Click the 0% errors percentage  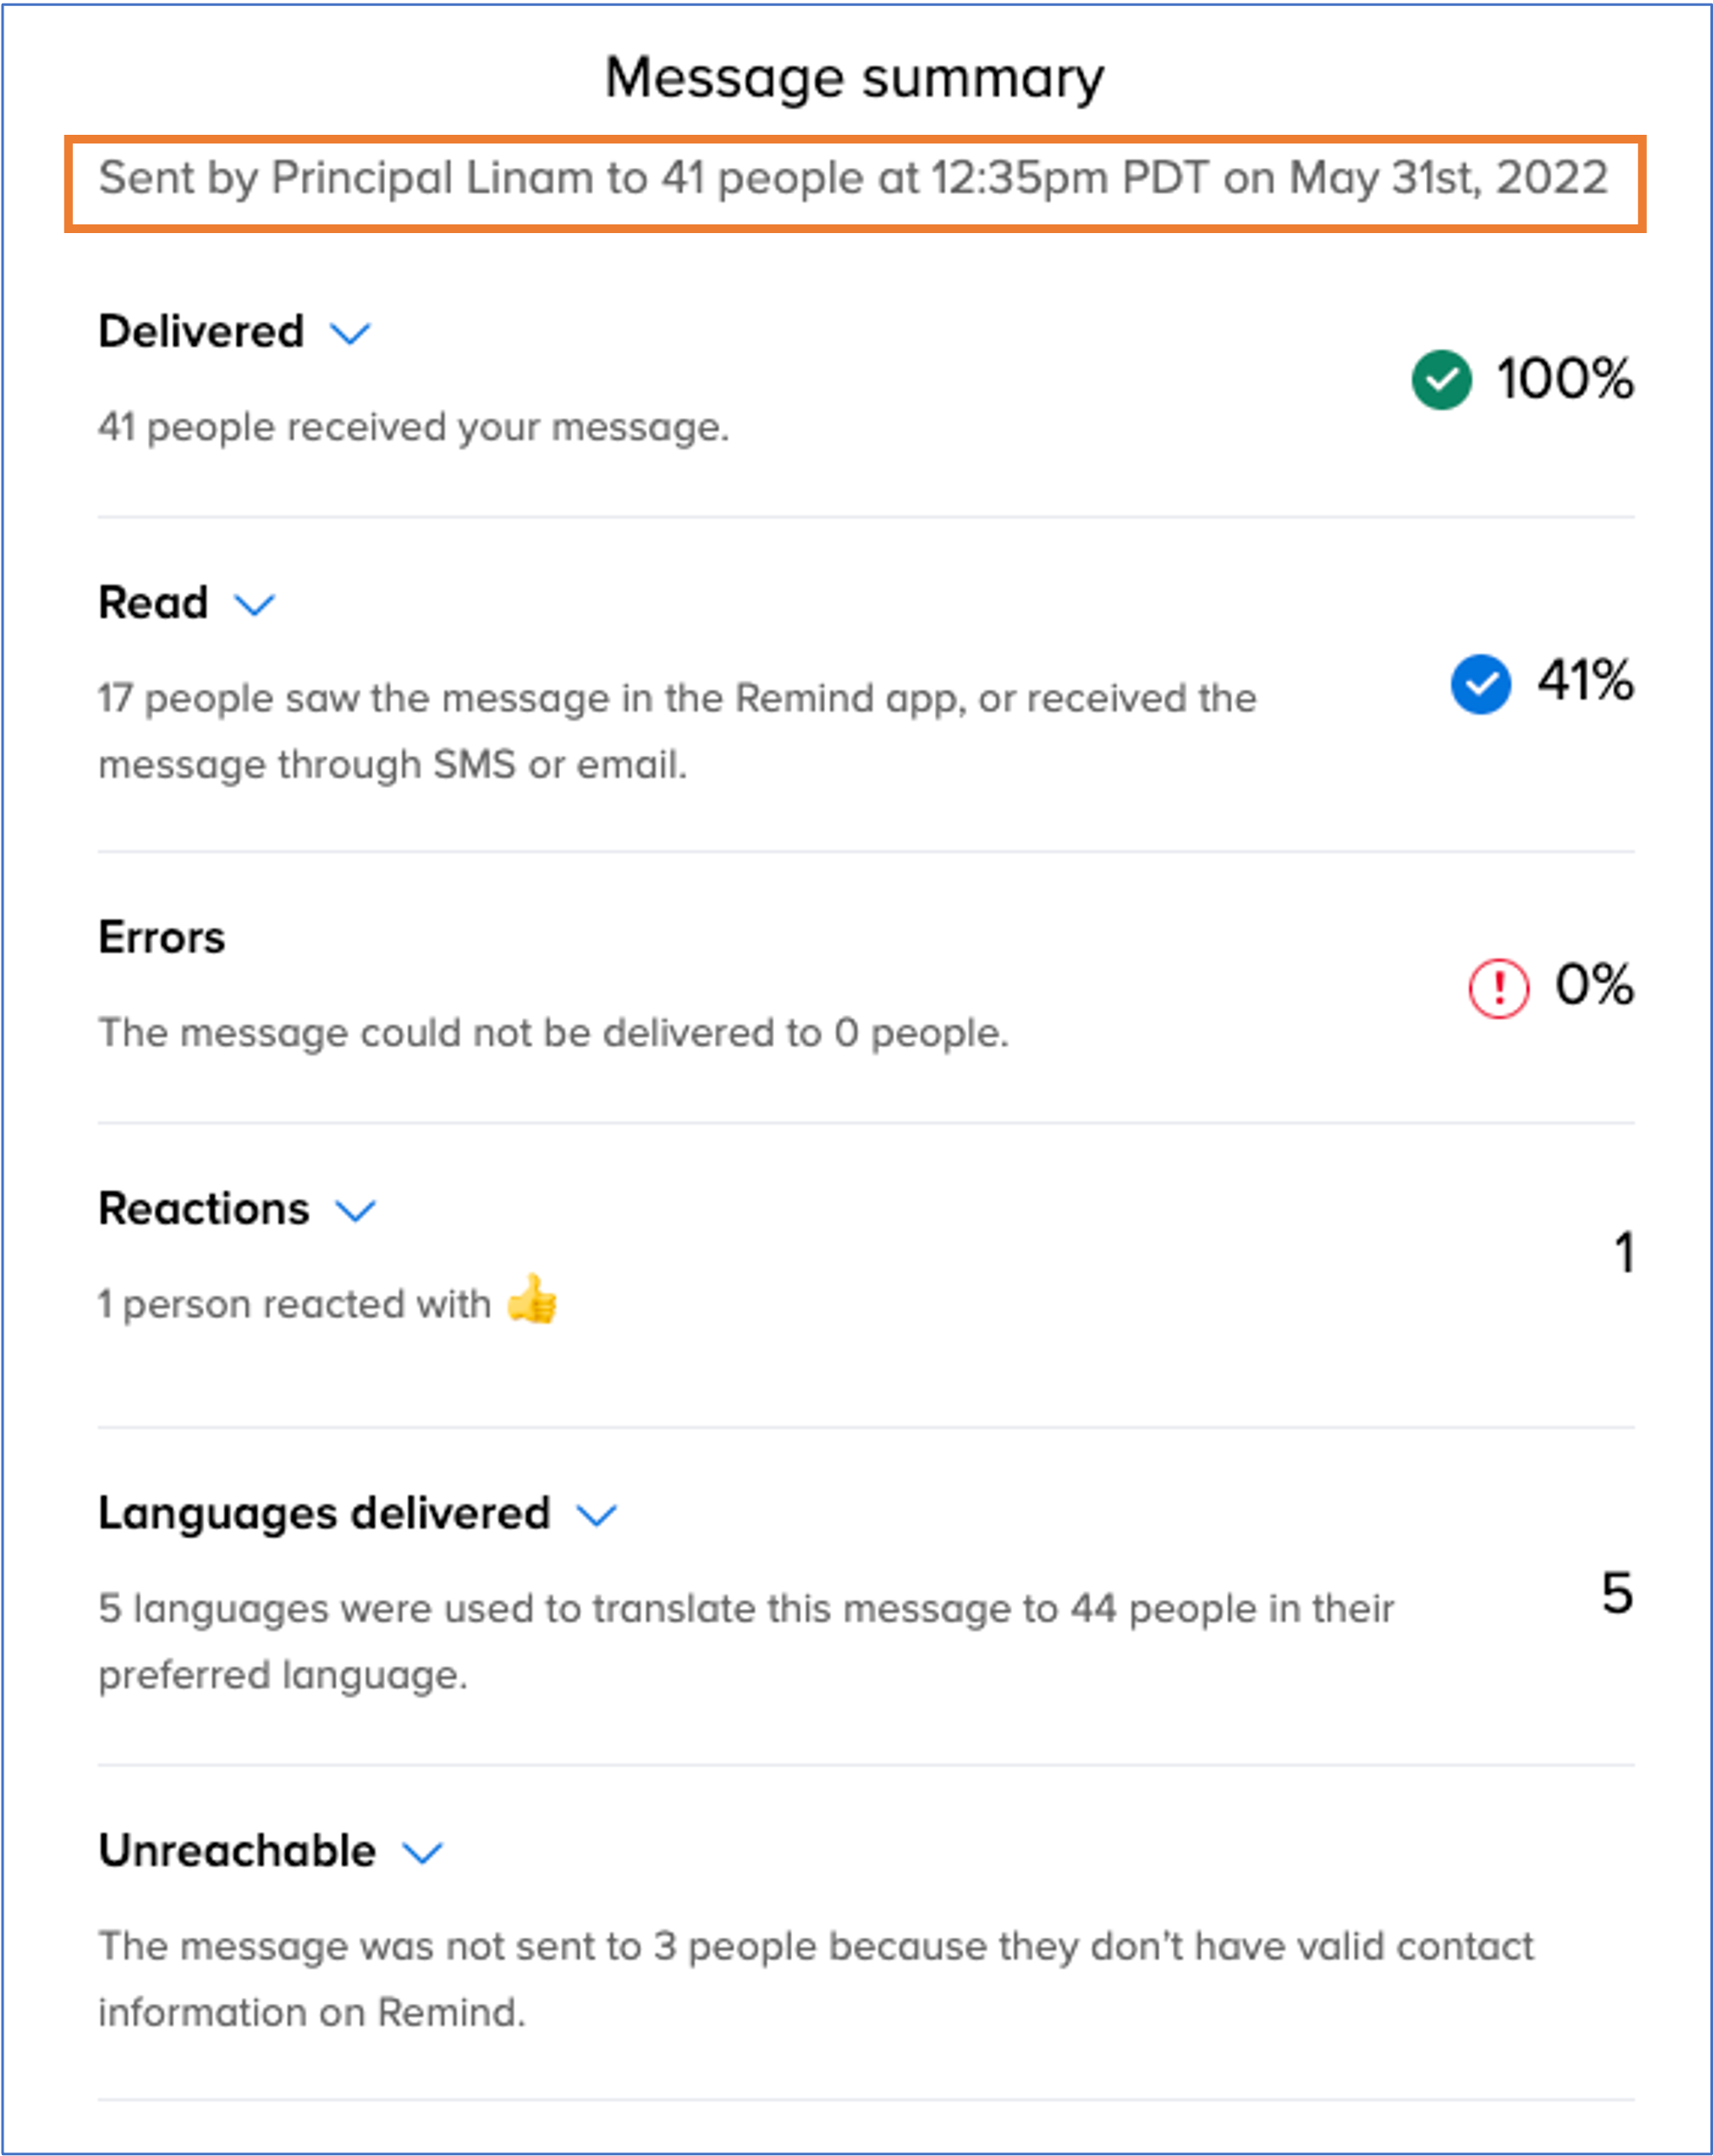tap(1594, 985)
